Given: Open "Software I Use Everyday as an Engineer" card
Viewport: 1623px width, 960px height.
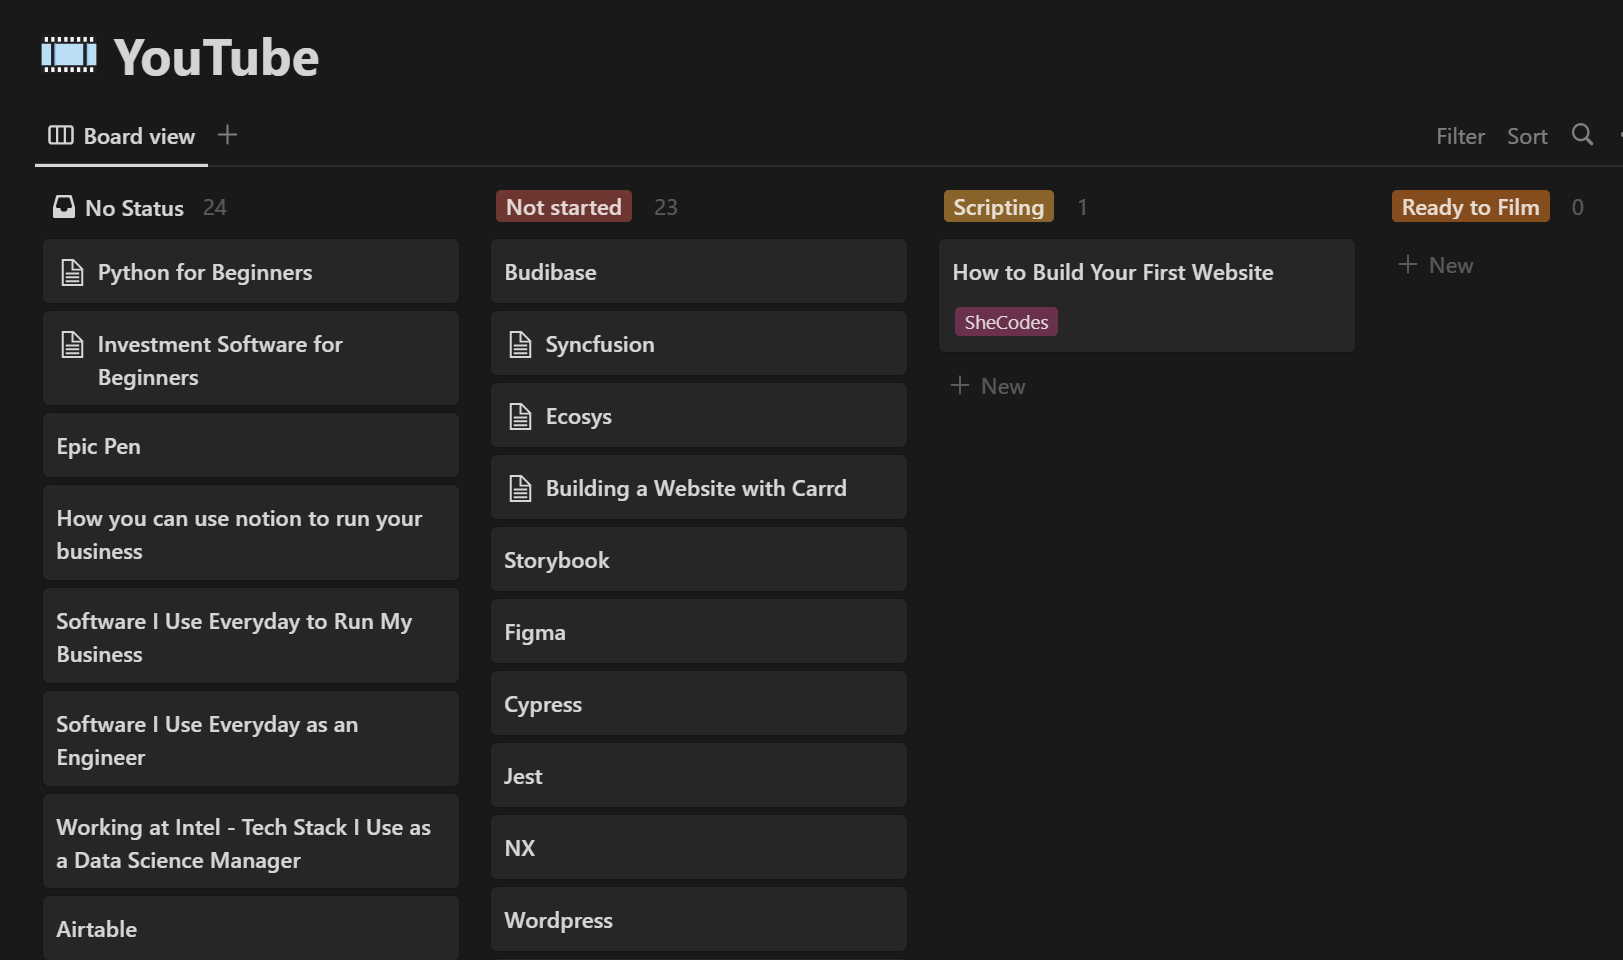Looking at the screenshot, I should (x=251, y=740).
